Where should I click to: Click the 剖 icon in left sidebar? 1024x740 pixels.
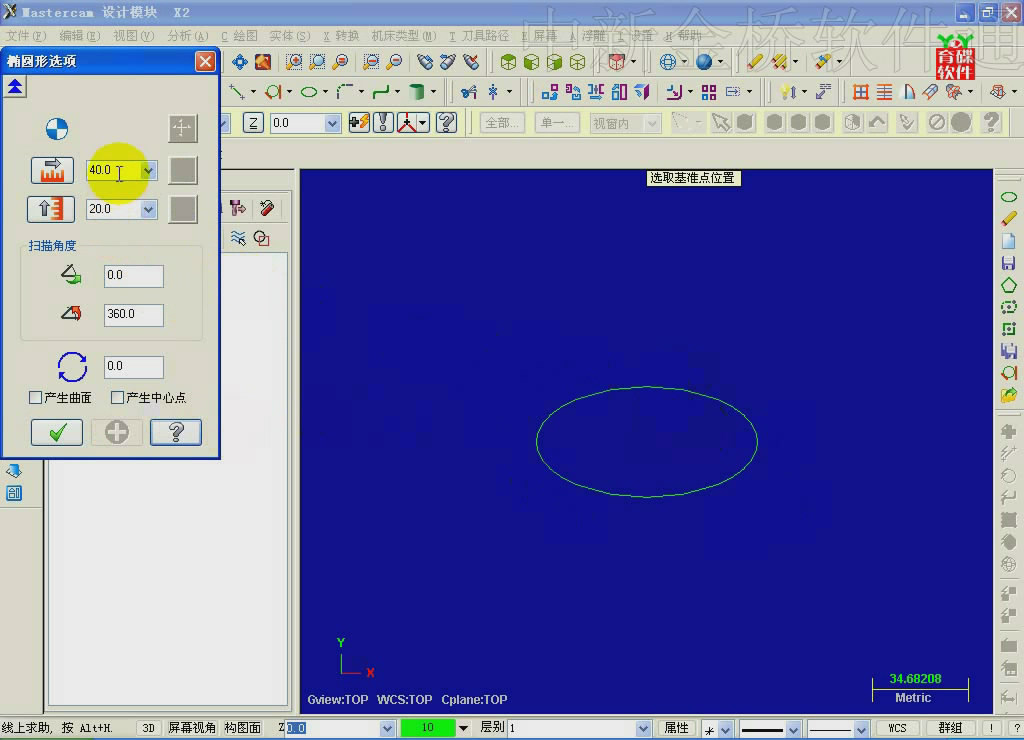[14, 493]
